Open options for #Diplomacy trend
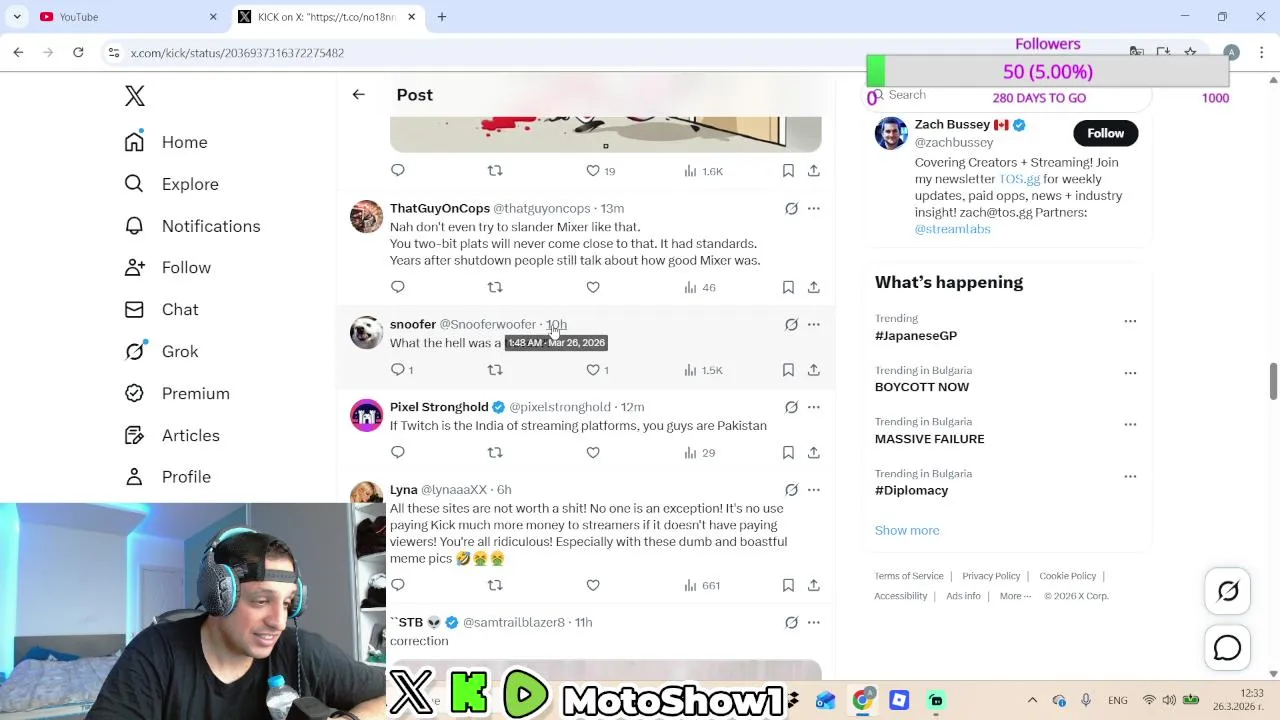The height and width of the screenshot is (720, 1280). [1130, 476]
